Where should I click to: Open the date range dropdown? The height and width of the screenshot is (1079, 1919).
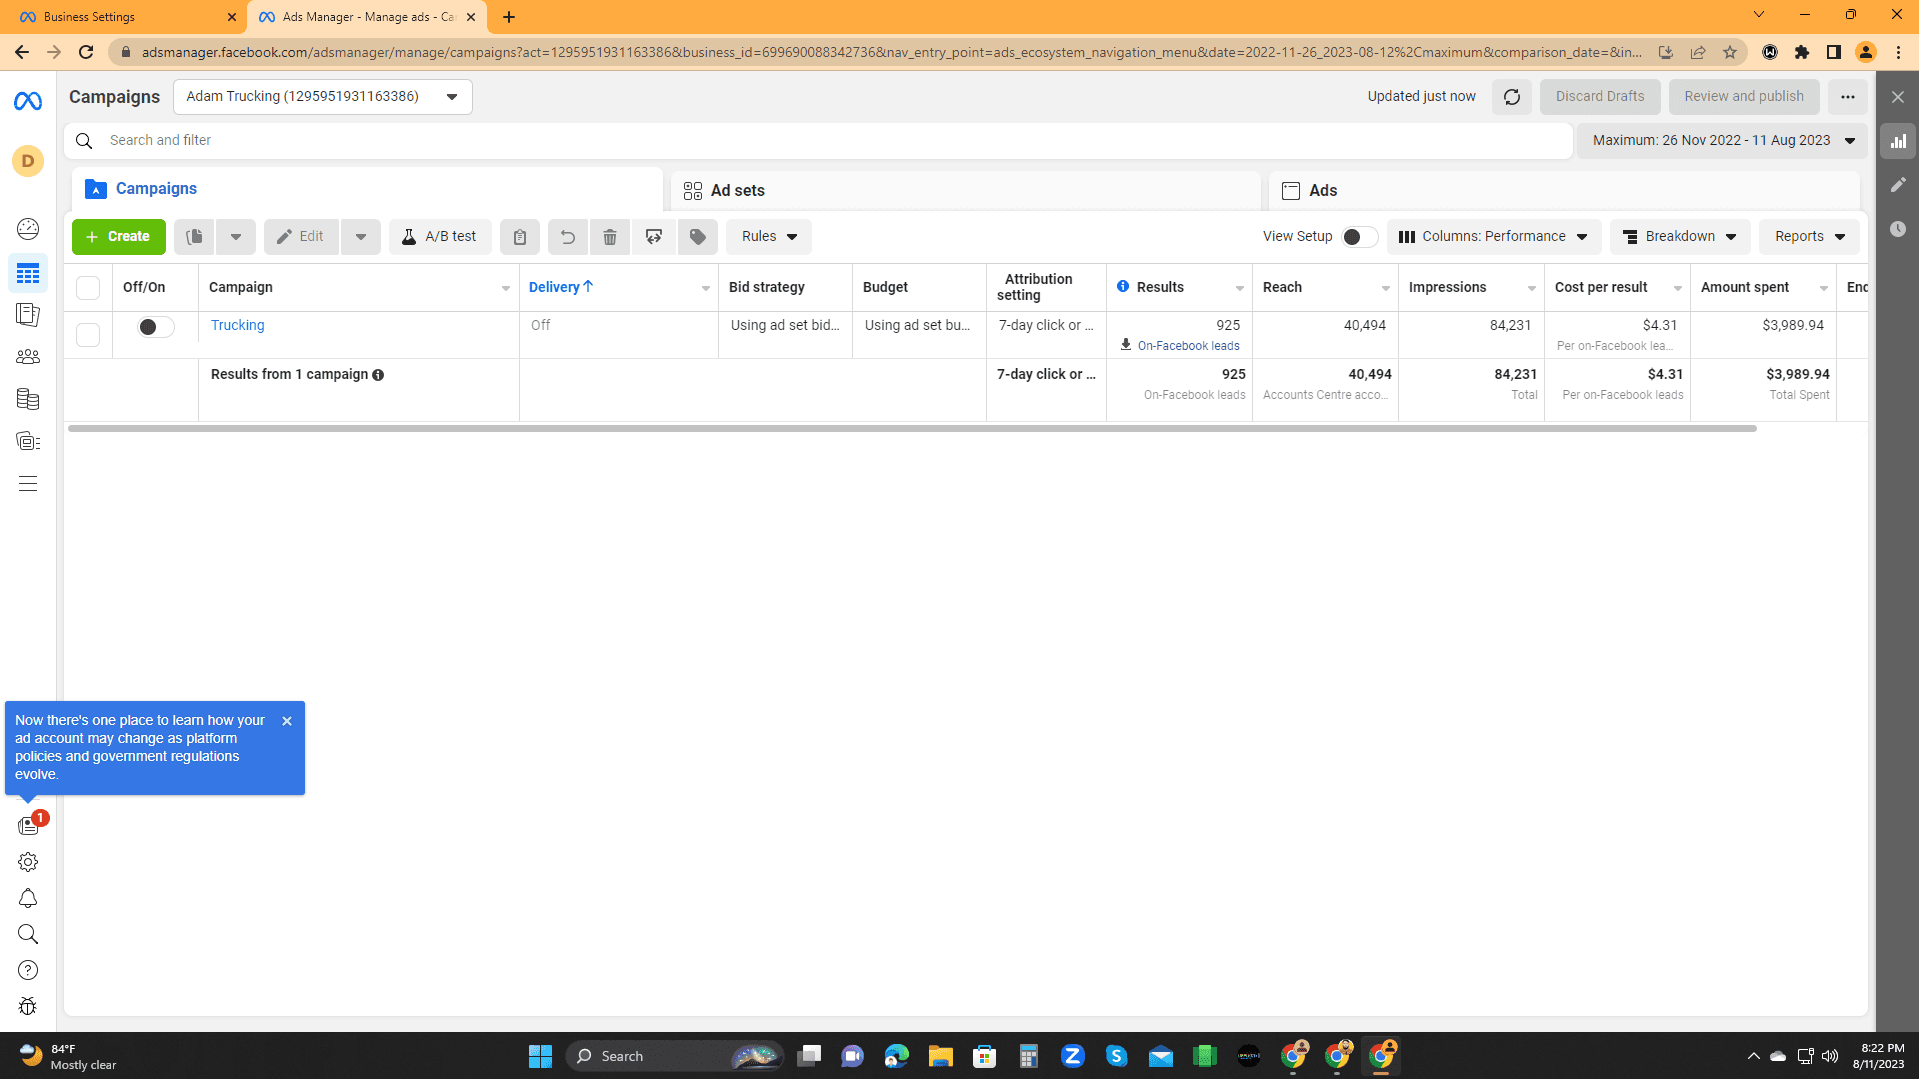point(1722,141)
